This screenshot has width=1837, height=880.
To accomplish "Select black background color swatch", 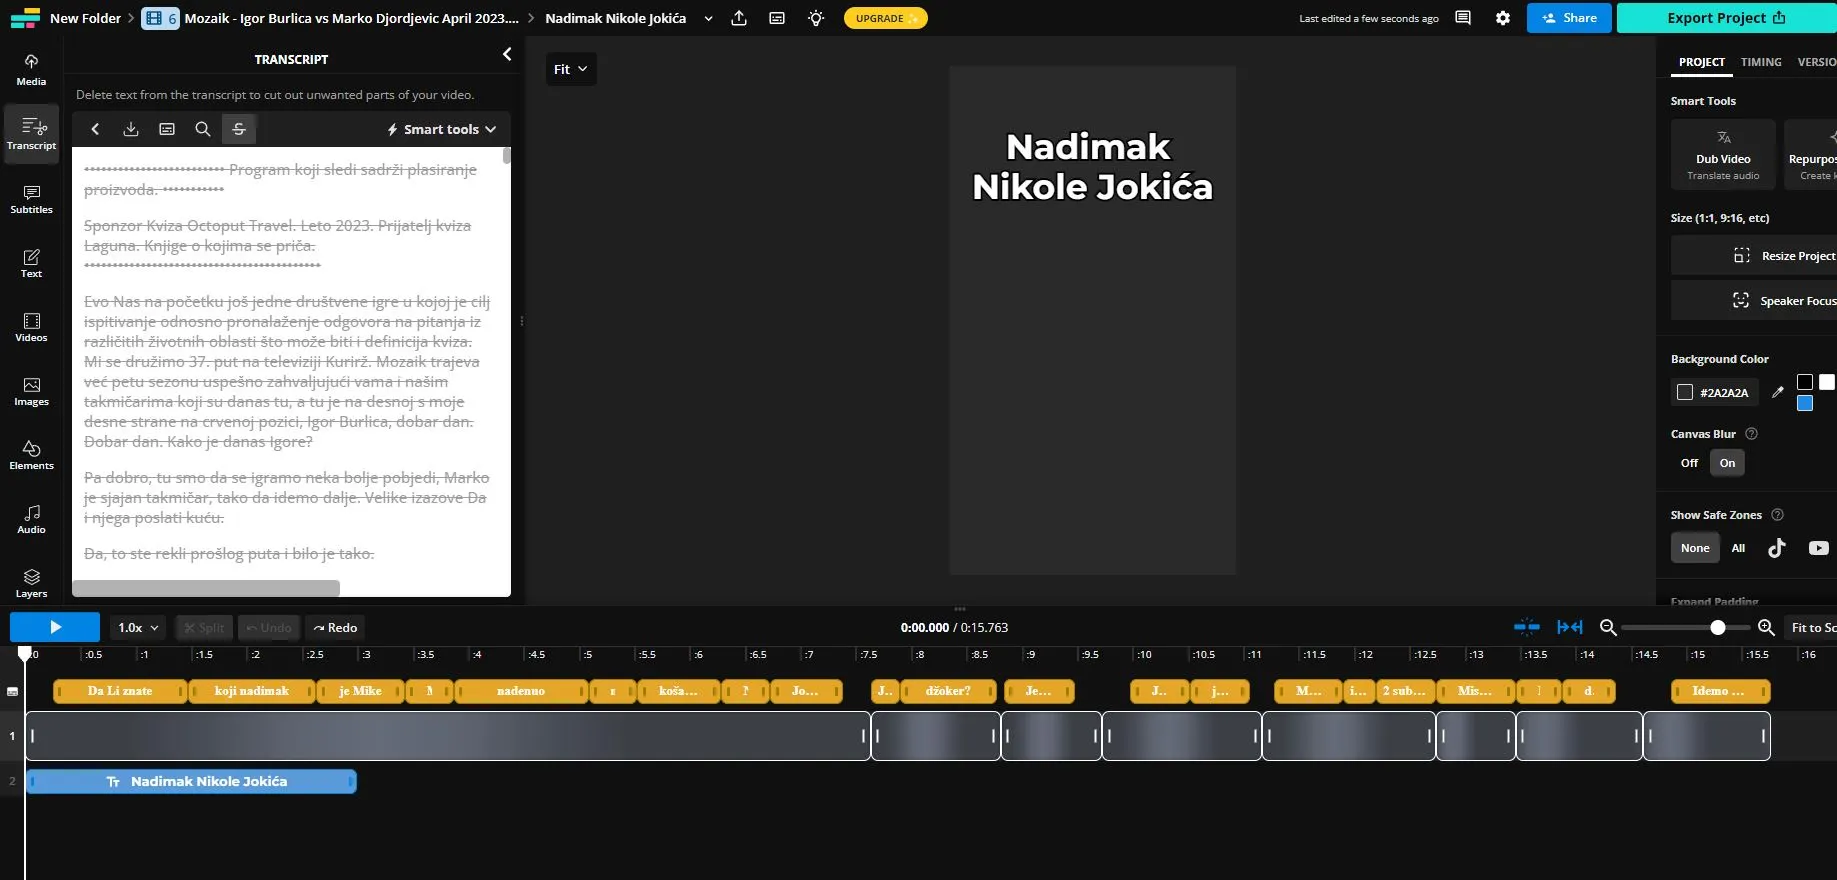I will point(1805,382).
